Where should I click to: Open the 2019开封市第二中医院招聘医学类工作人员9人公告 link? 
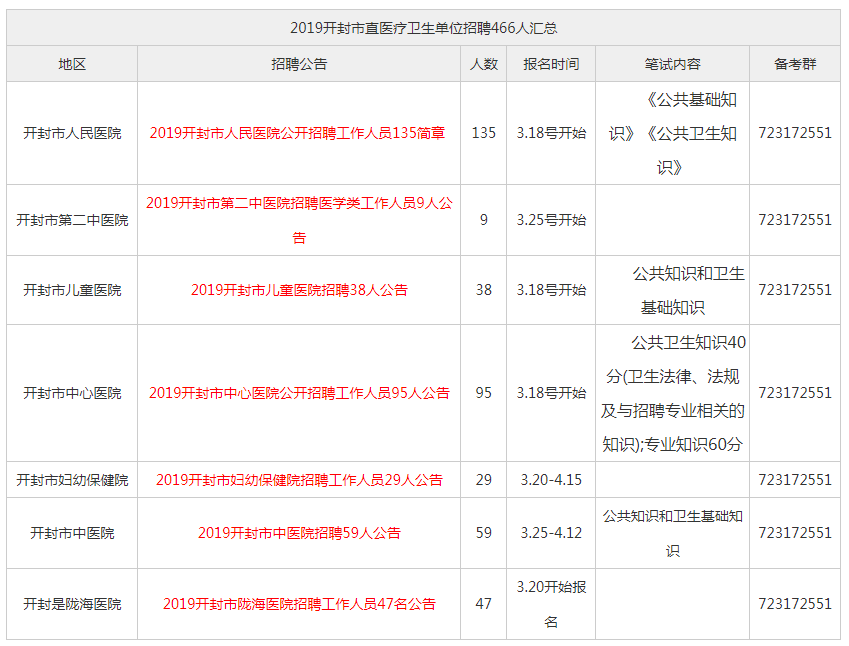(299, 220)
